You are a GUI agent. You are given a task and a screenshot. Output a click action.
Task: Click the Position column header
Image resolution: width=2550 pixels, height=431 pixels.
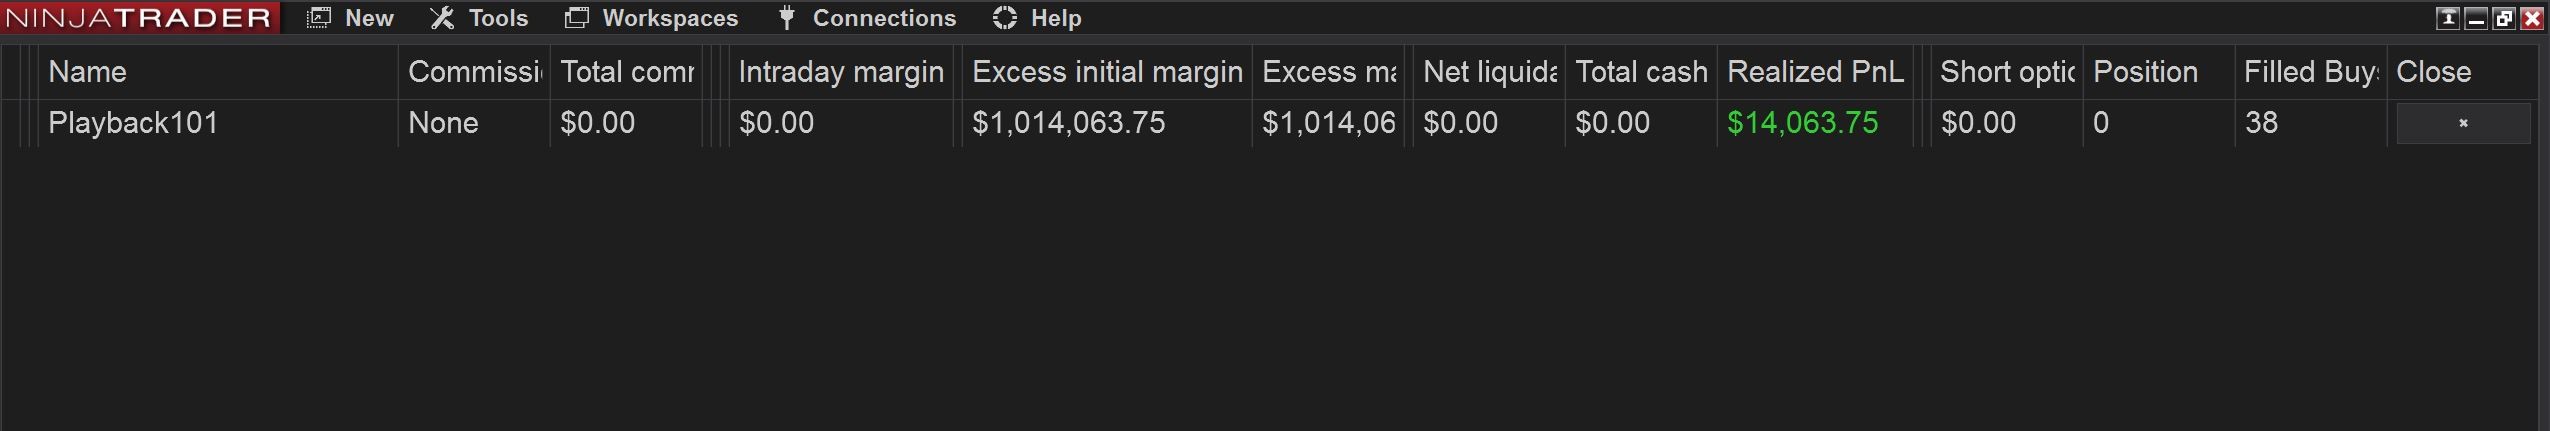[x=2145, y=72]
